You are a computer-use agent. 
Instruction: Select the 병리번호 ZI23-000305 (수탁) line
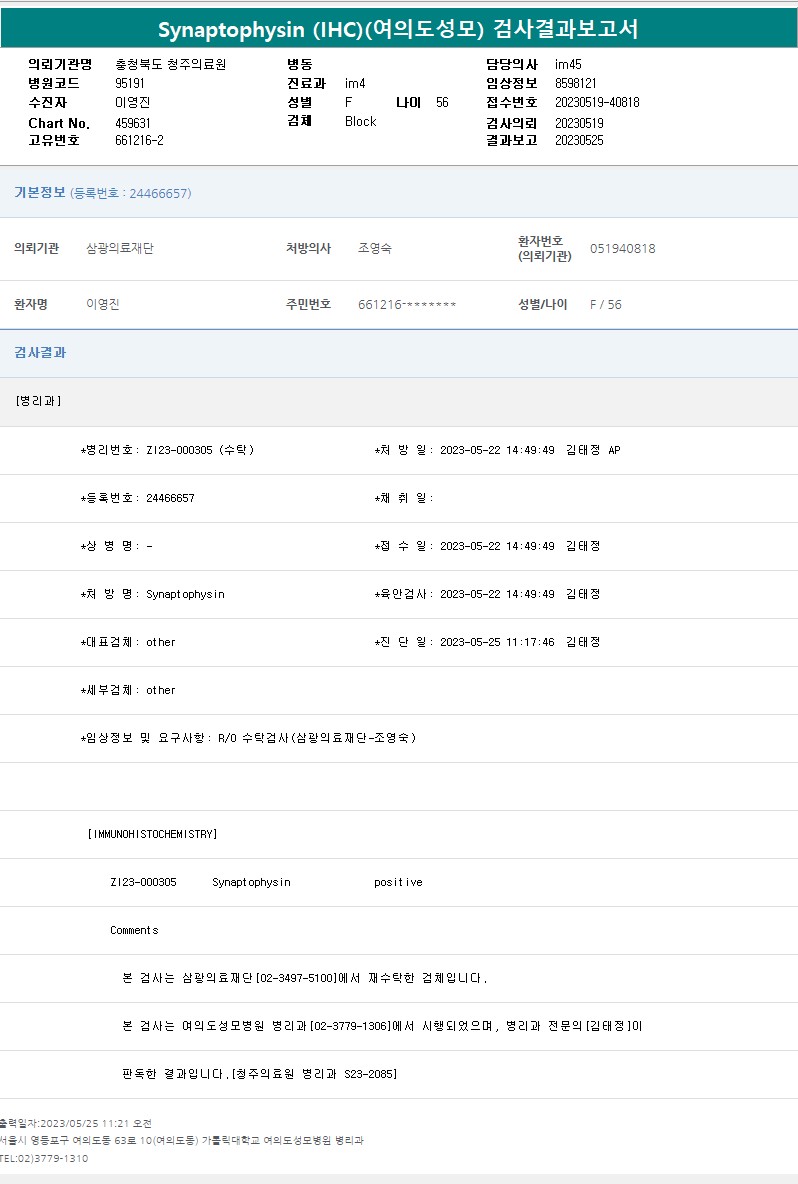pos(168,450)
